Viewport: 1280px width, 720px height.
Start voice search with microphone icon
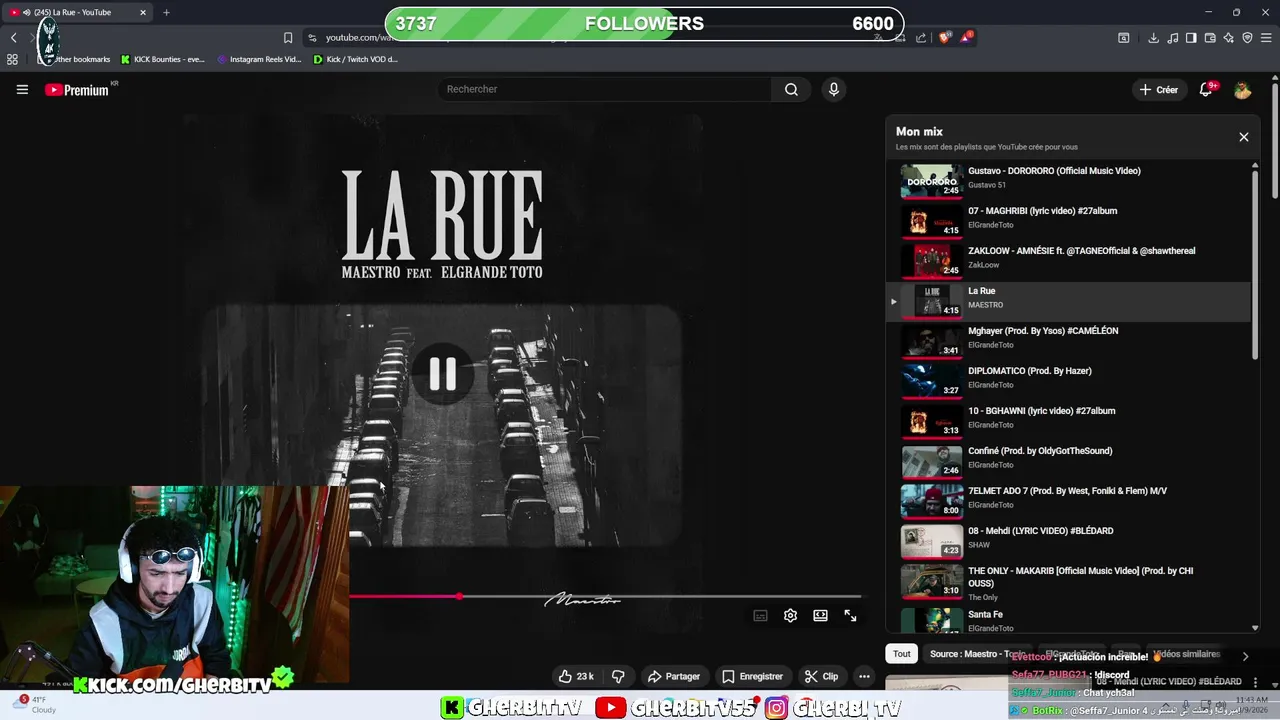click(834, 89)
